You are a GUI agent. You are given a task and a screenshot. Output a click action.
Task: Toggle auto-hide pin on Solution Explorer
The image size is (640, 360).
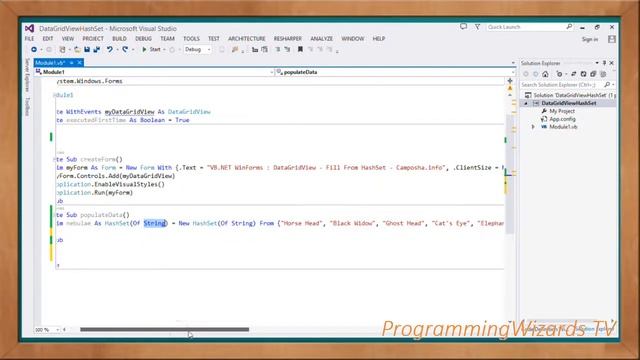[x=604, y=63]
